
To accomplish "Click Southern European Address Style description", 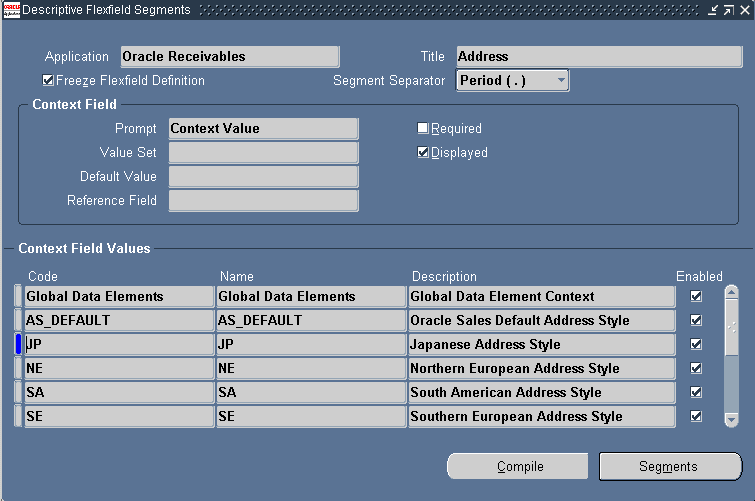I will (x=542, y=417).
